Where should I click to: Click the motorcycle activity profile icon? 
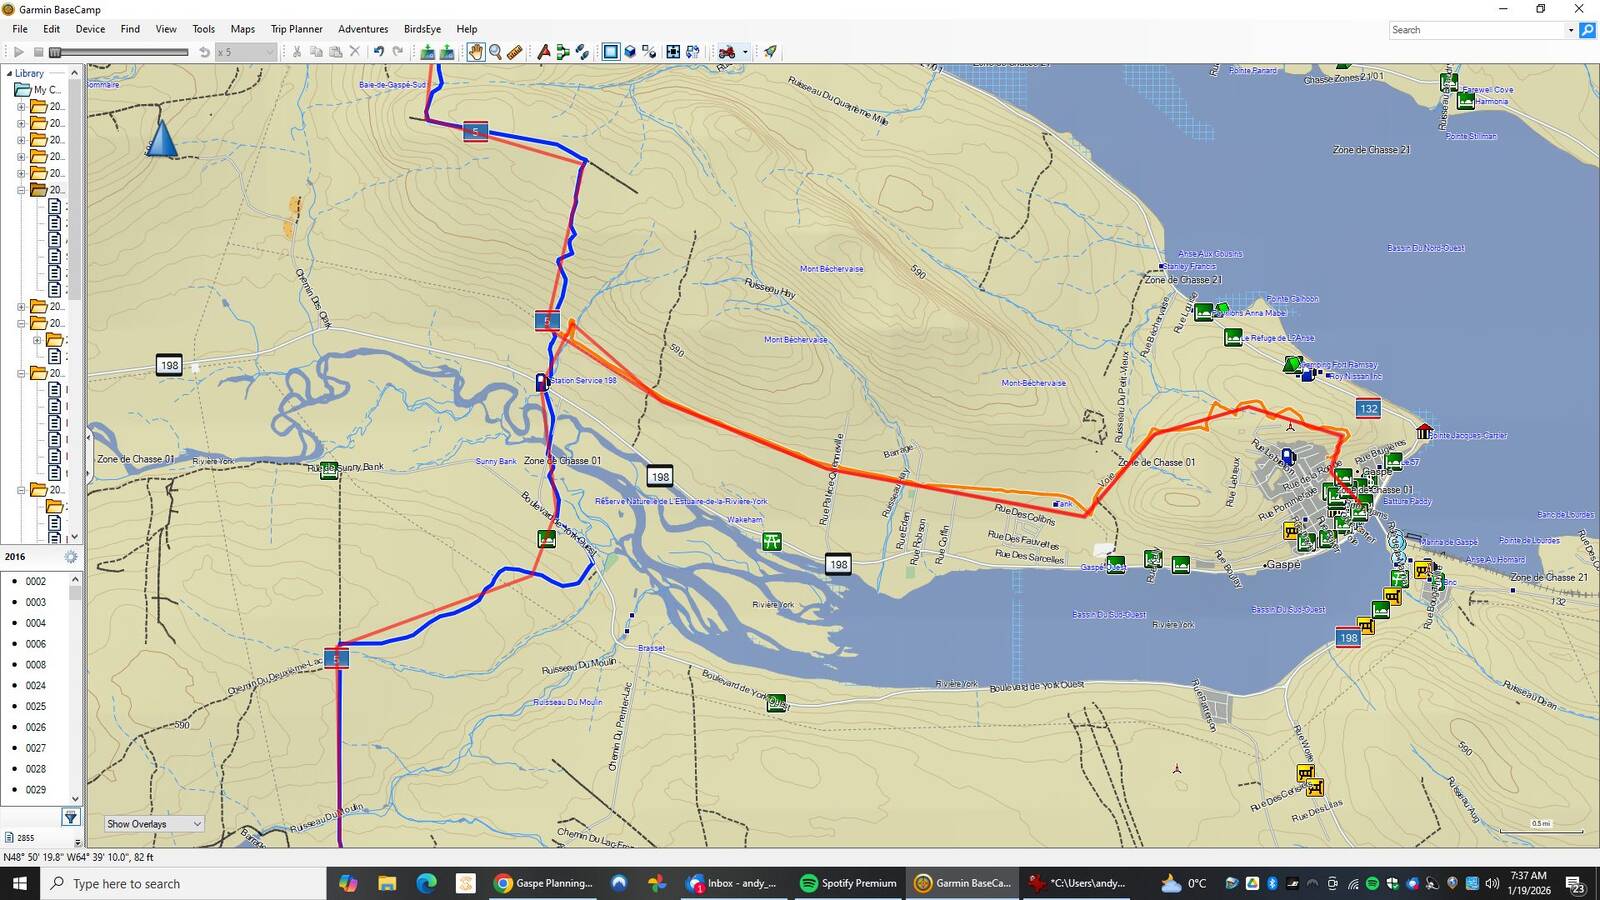[x=727, y=52]
